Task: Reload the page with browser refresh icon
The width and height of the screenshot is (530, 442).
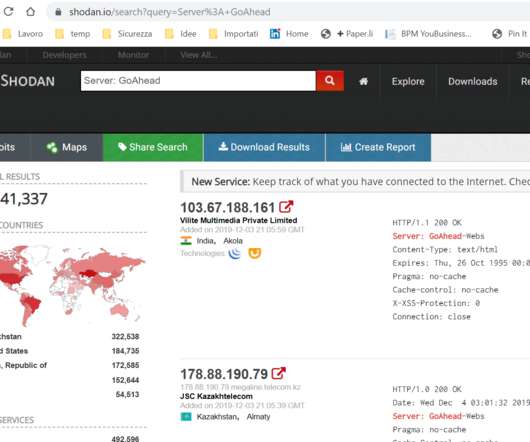Action: (8, 12)
